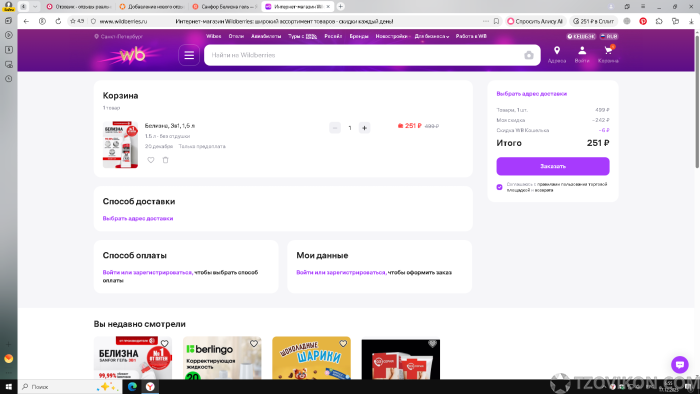700x394 pixels.
Task: Open the Бренды header link
Action: coord(359,37)
